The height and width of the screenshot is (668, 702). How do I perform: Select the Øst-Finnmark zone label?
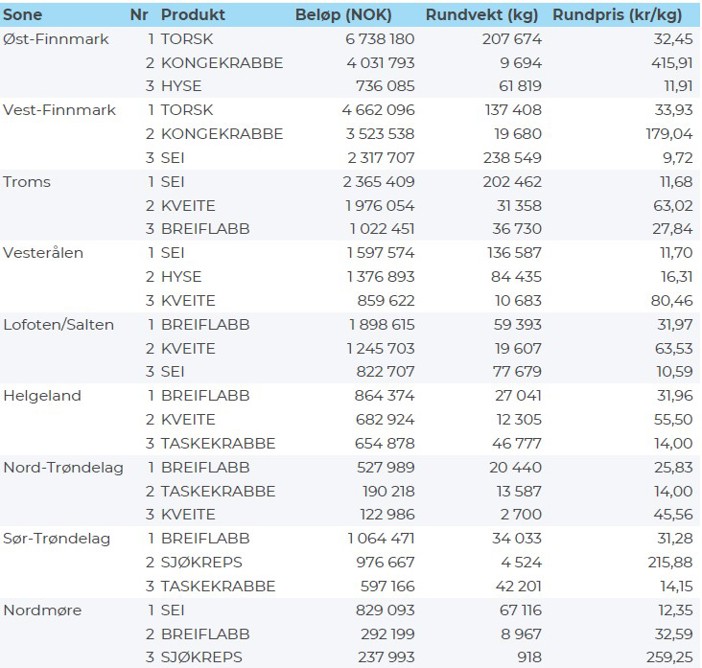(56, 39)
